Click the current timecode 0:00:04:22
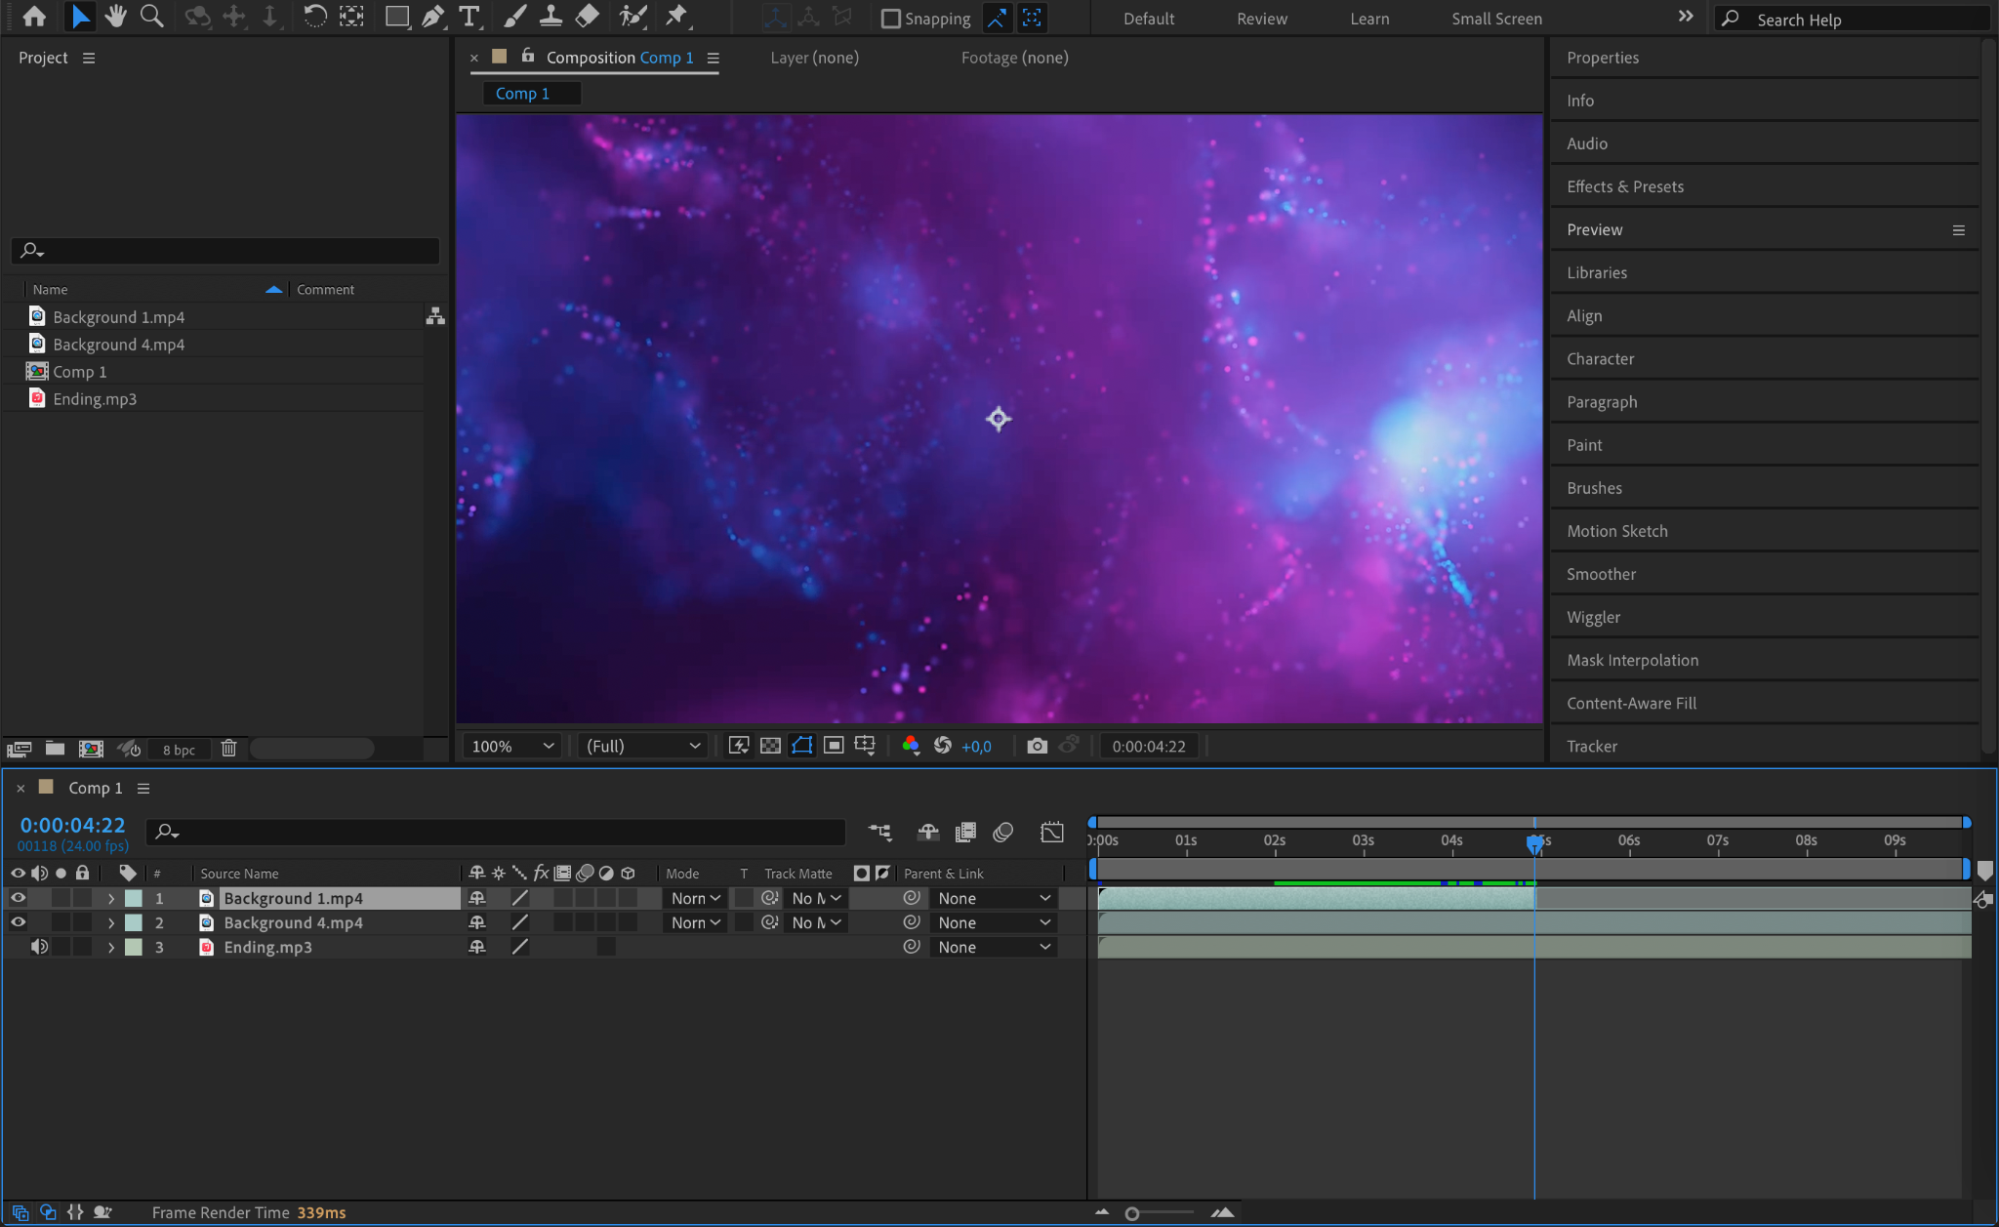The height and width of the screenshot is (1227, 1999). click(72, 825)
